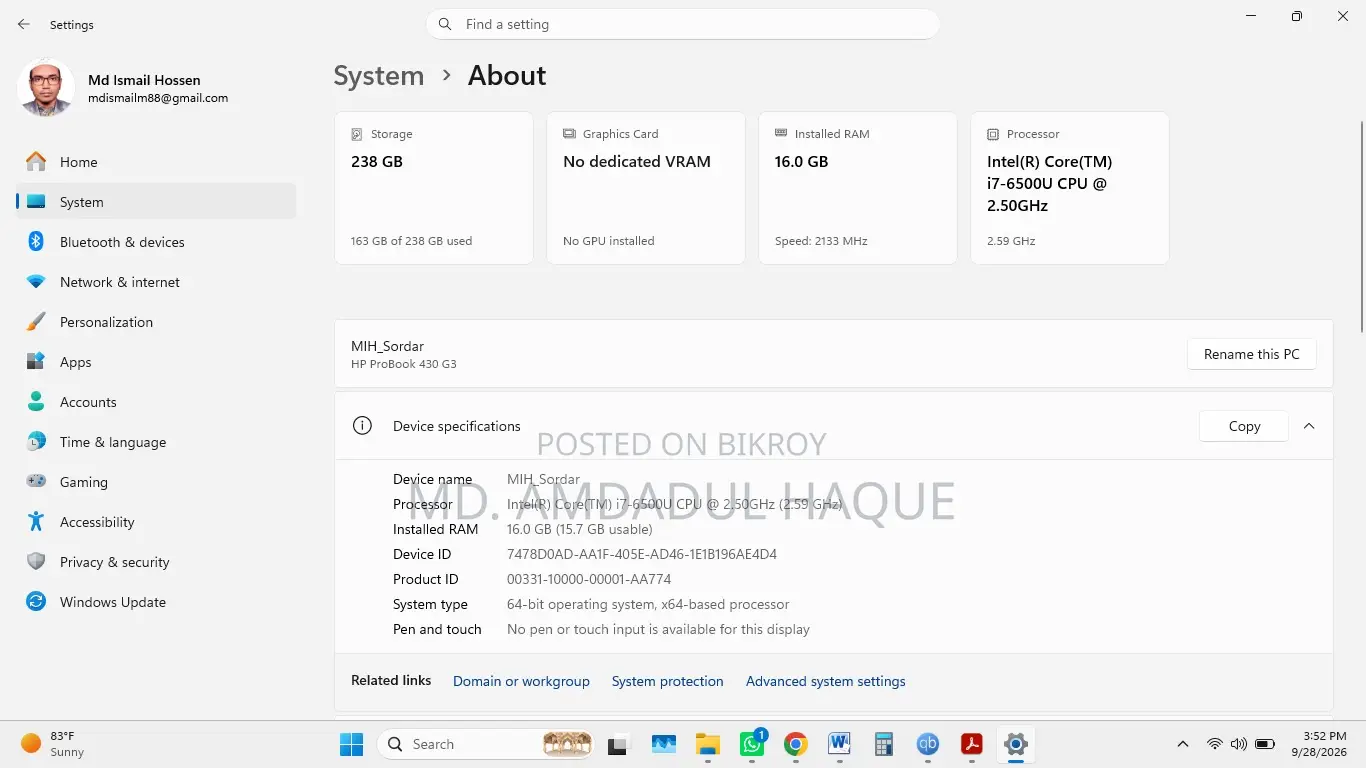Open Adobe Acrobat from the taskbar
Image resolution: width=1366 pixels, height=768 pixels.
[972, 744]
